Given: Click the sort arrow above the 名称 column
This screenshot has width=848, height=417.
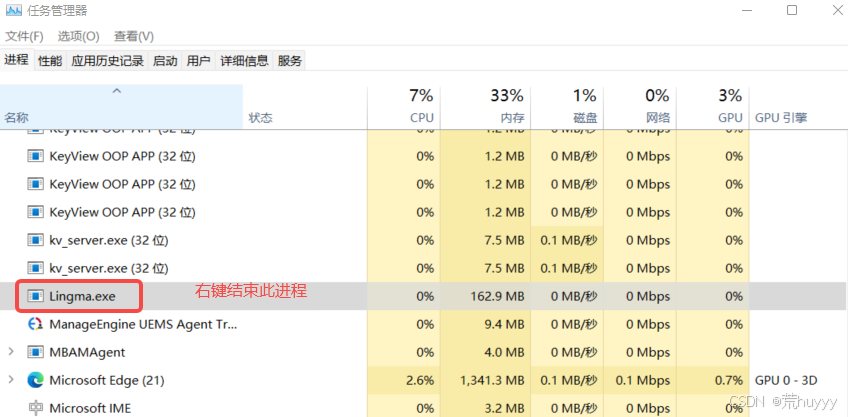Looking at the screenshot, I should [116, 91].
